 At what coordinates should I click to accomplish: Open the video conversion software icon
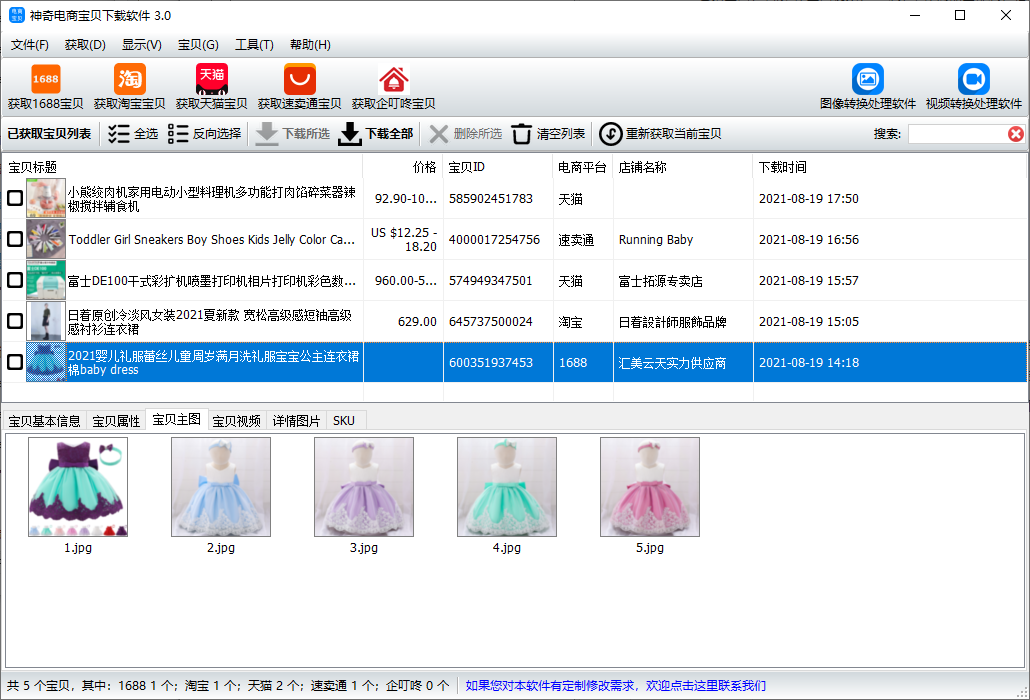click(974, 79)
